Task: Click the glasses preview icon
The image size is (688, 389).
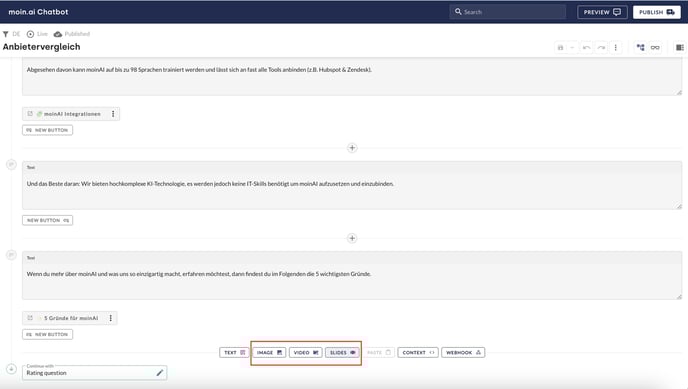Action: click(x=655, y=47)
